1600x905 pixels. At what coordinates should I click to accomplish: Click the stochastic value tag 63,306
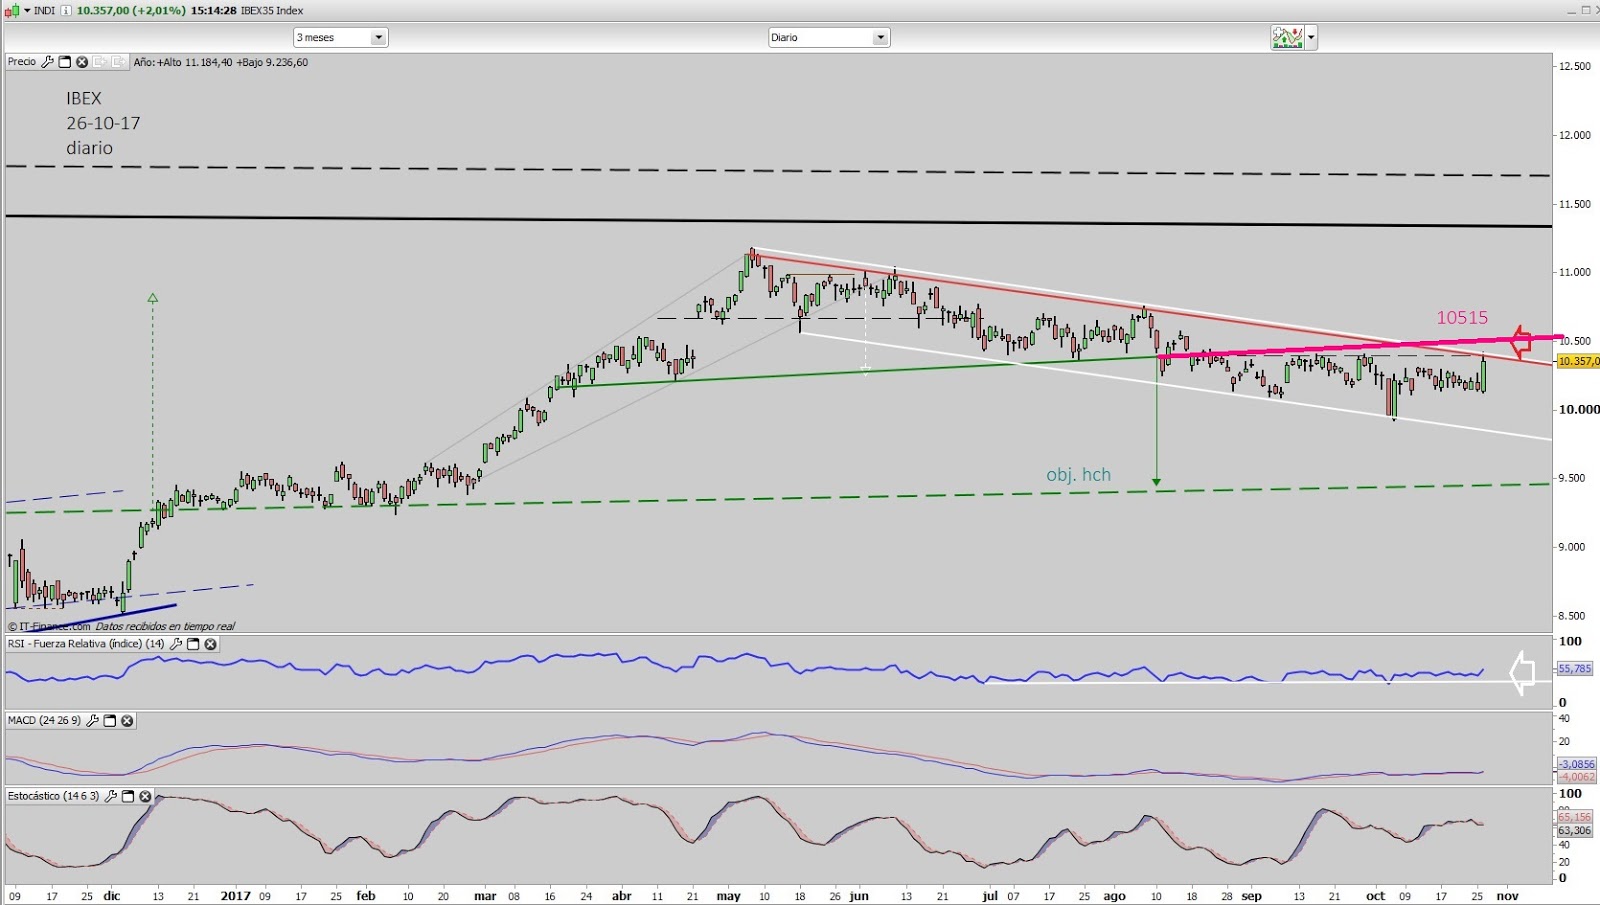pyautogui.click(x=1575, y=830)
